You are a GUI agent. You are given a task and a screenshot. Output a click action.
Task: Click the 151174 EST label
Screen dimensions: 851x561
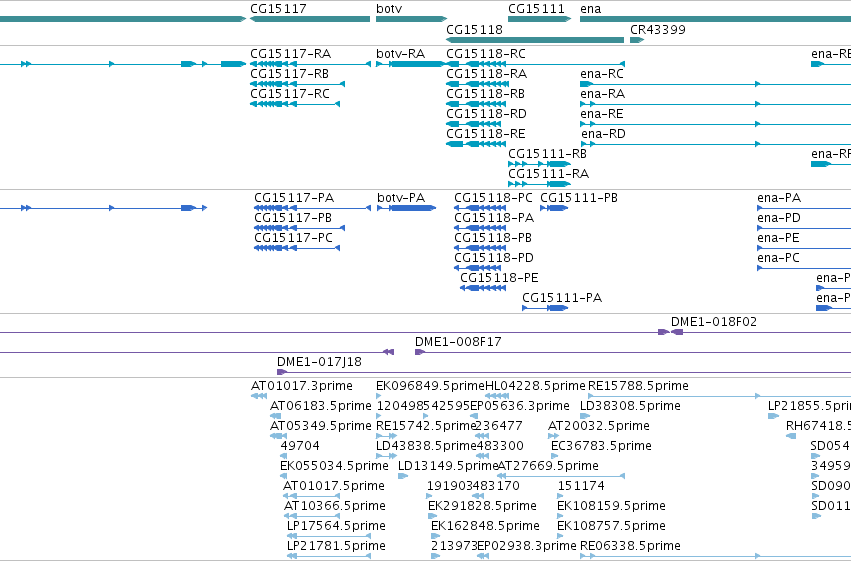coord(581,486)
